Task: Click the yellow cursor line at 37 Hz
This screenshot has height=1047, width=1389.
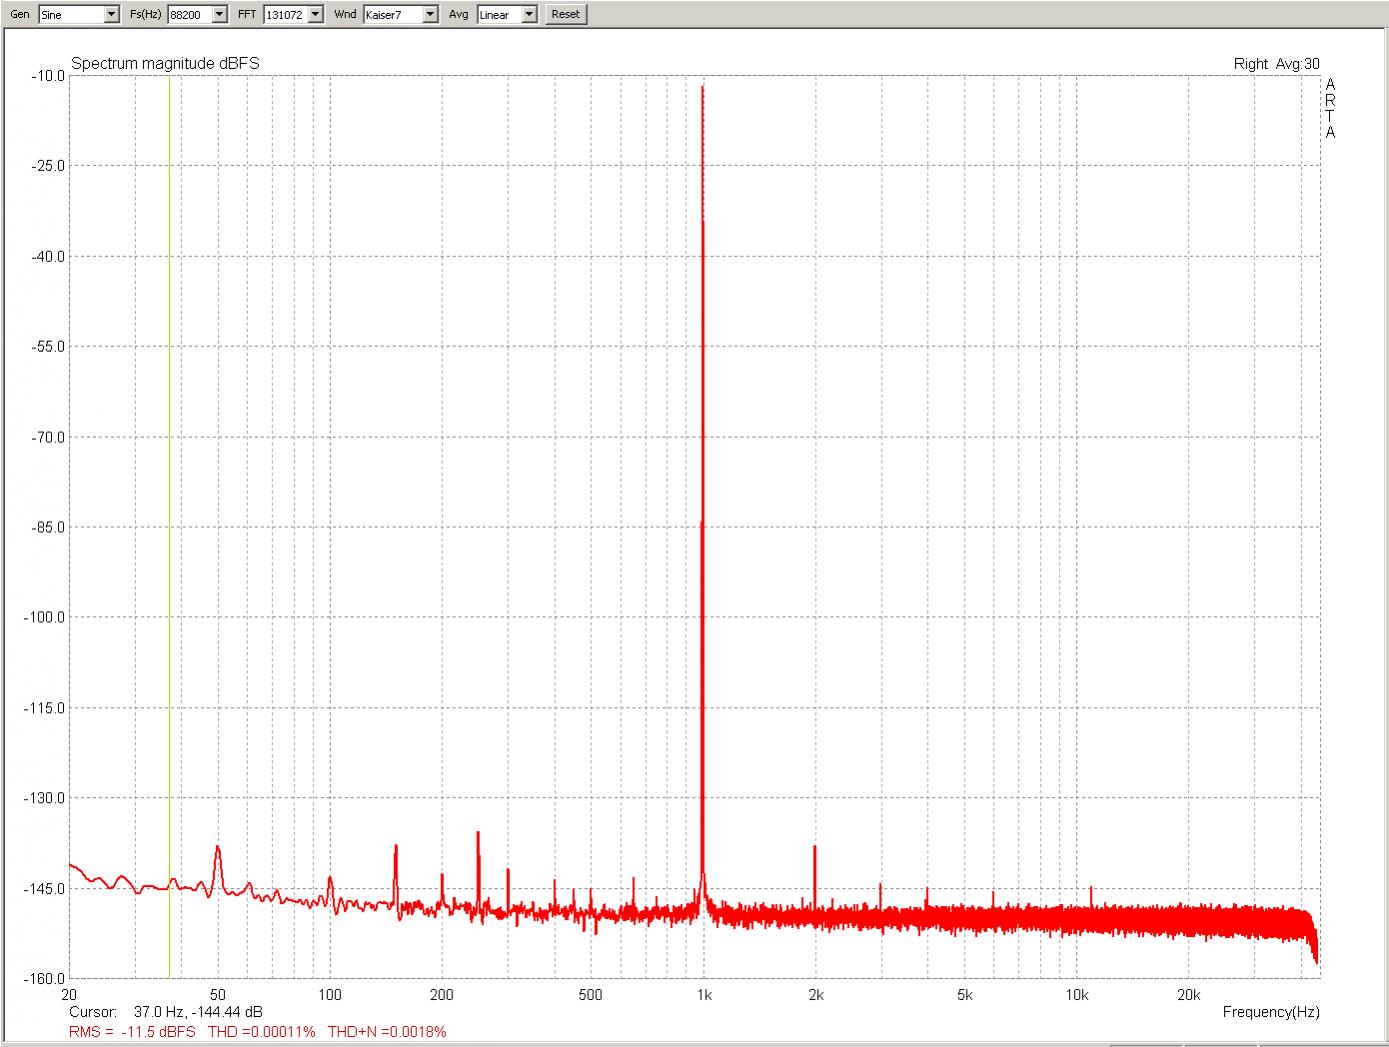Action: 169,526
